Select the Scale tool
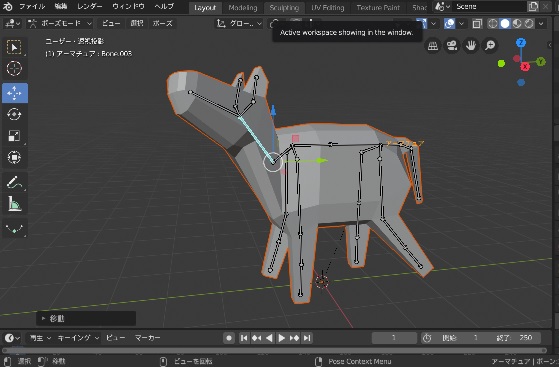 pyautogui.click(x=14, y=136)
